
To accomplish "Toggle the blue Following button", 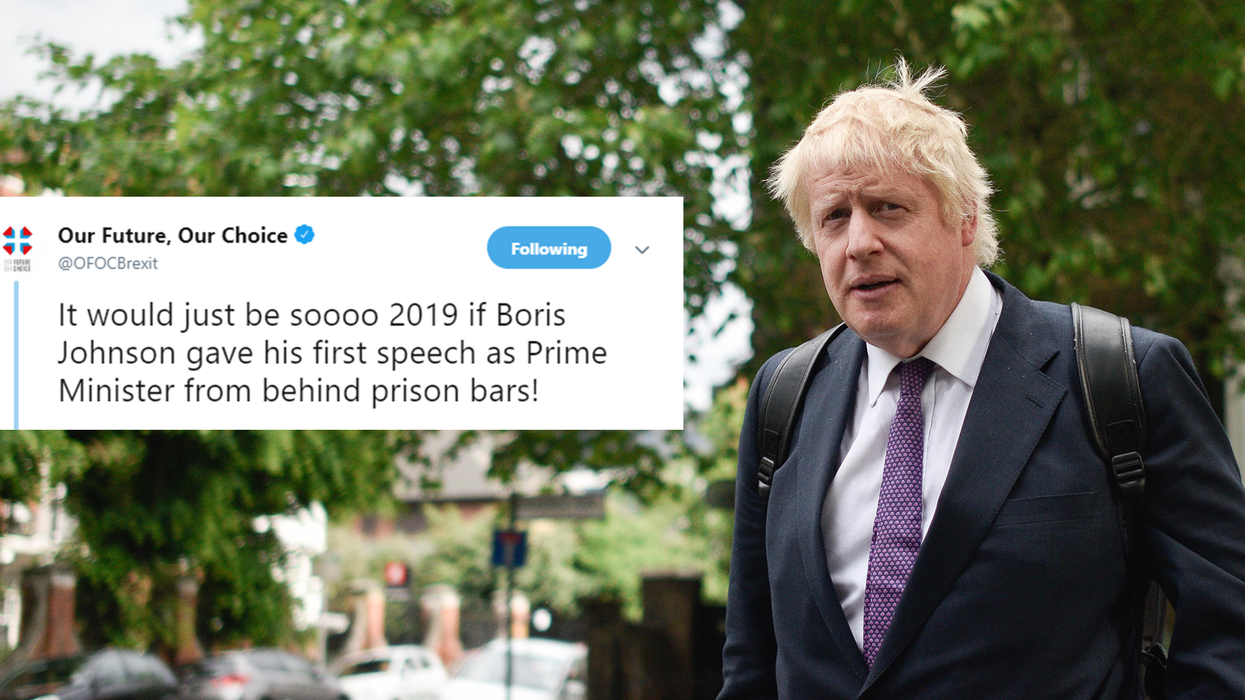I will (x=549, y=248).
